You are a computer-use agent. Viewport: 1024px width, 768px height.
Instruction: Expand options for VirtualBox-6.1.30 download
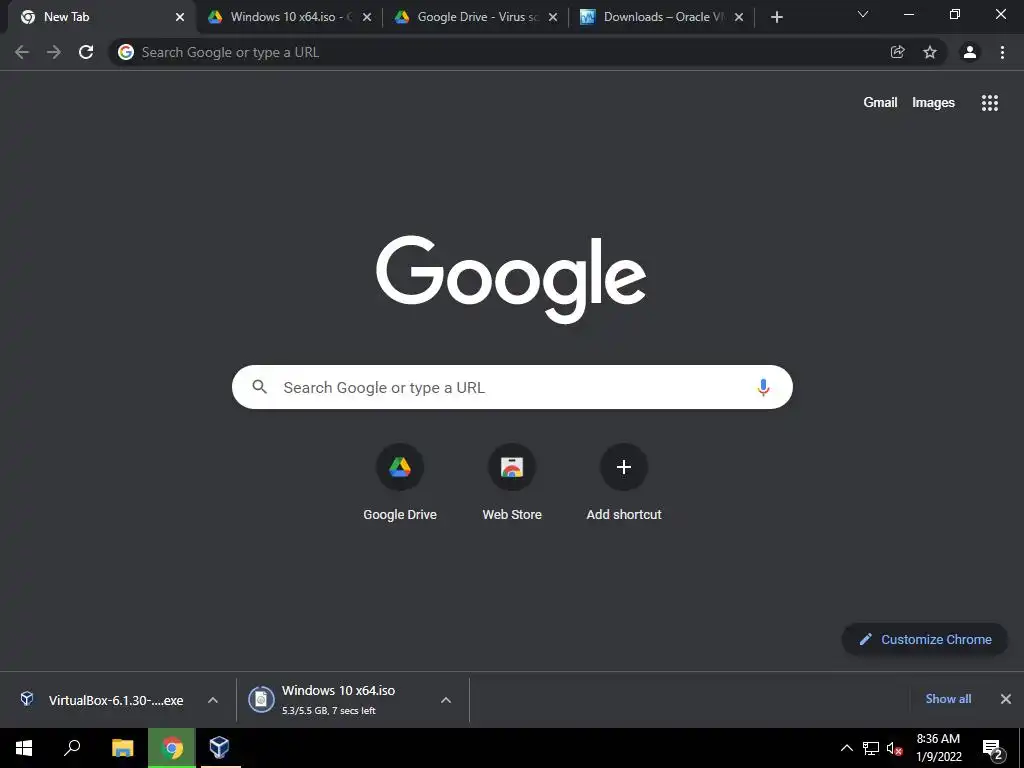212,700
